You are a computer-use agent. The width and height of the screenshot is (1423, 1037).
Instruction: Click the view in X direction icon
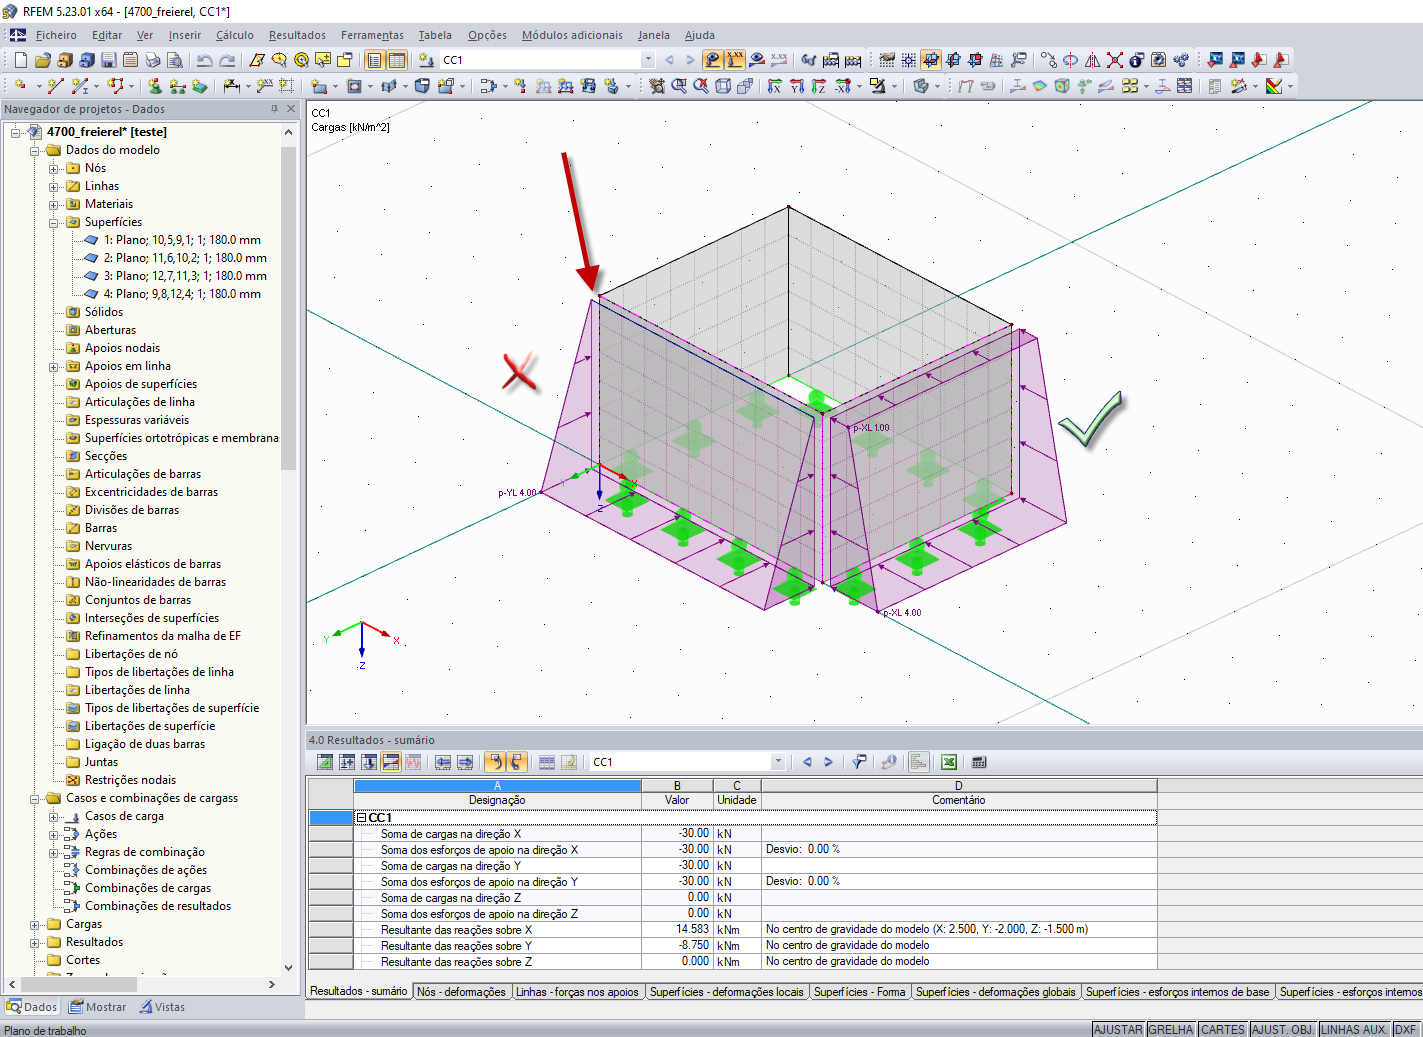tap(774, 86)
